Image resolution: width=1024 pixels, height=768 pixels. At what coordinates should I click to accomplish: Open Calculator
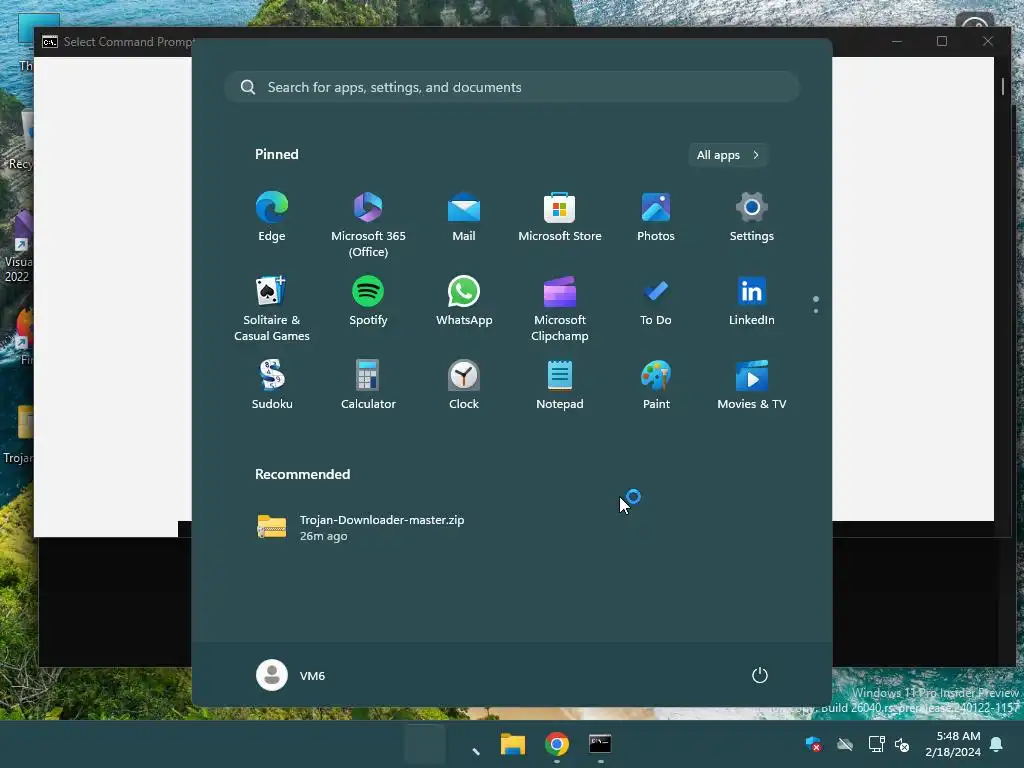(x=368, y=385)
